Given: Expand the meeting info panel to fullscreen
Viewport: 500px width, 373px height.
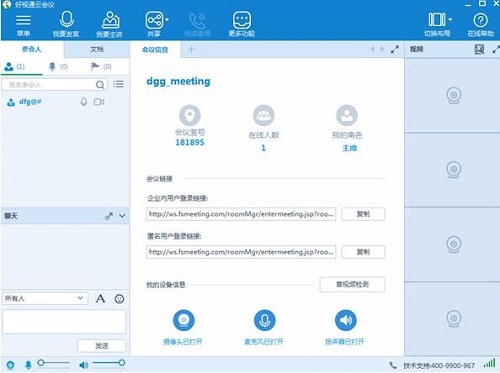Looking at the screenshot, I should (x=395, y=49).
